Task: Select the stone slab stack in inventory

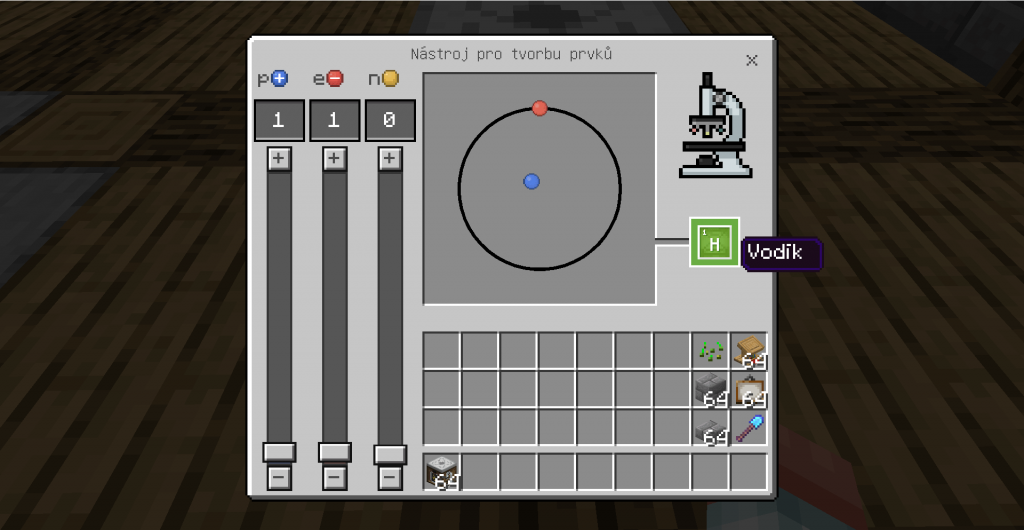Action: click(711, 428)
